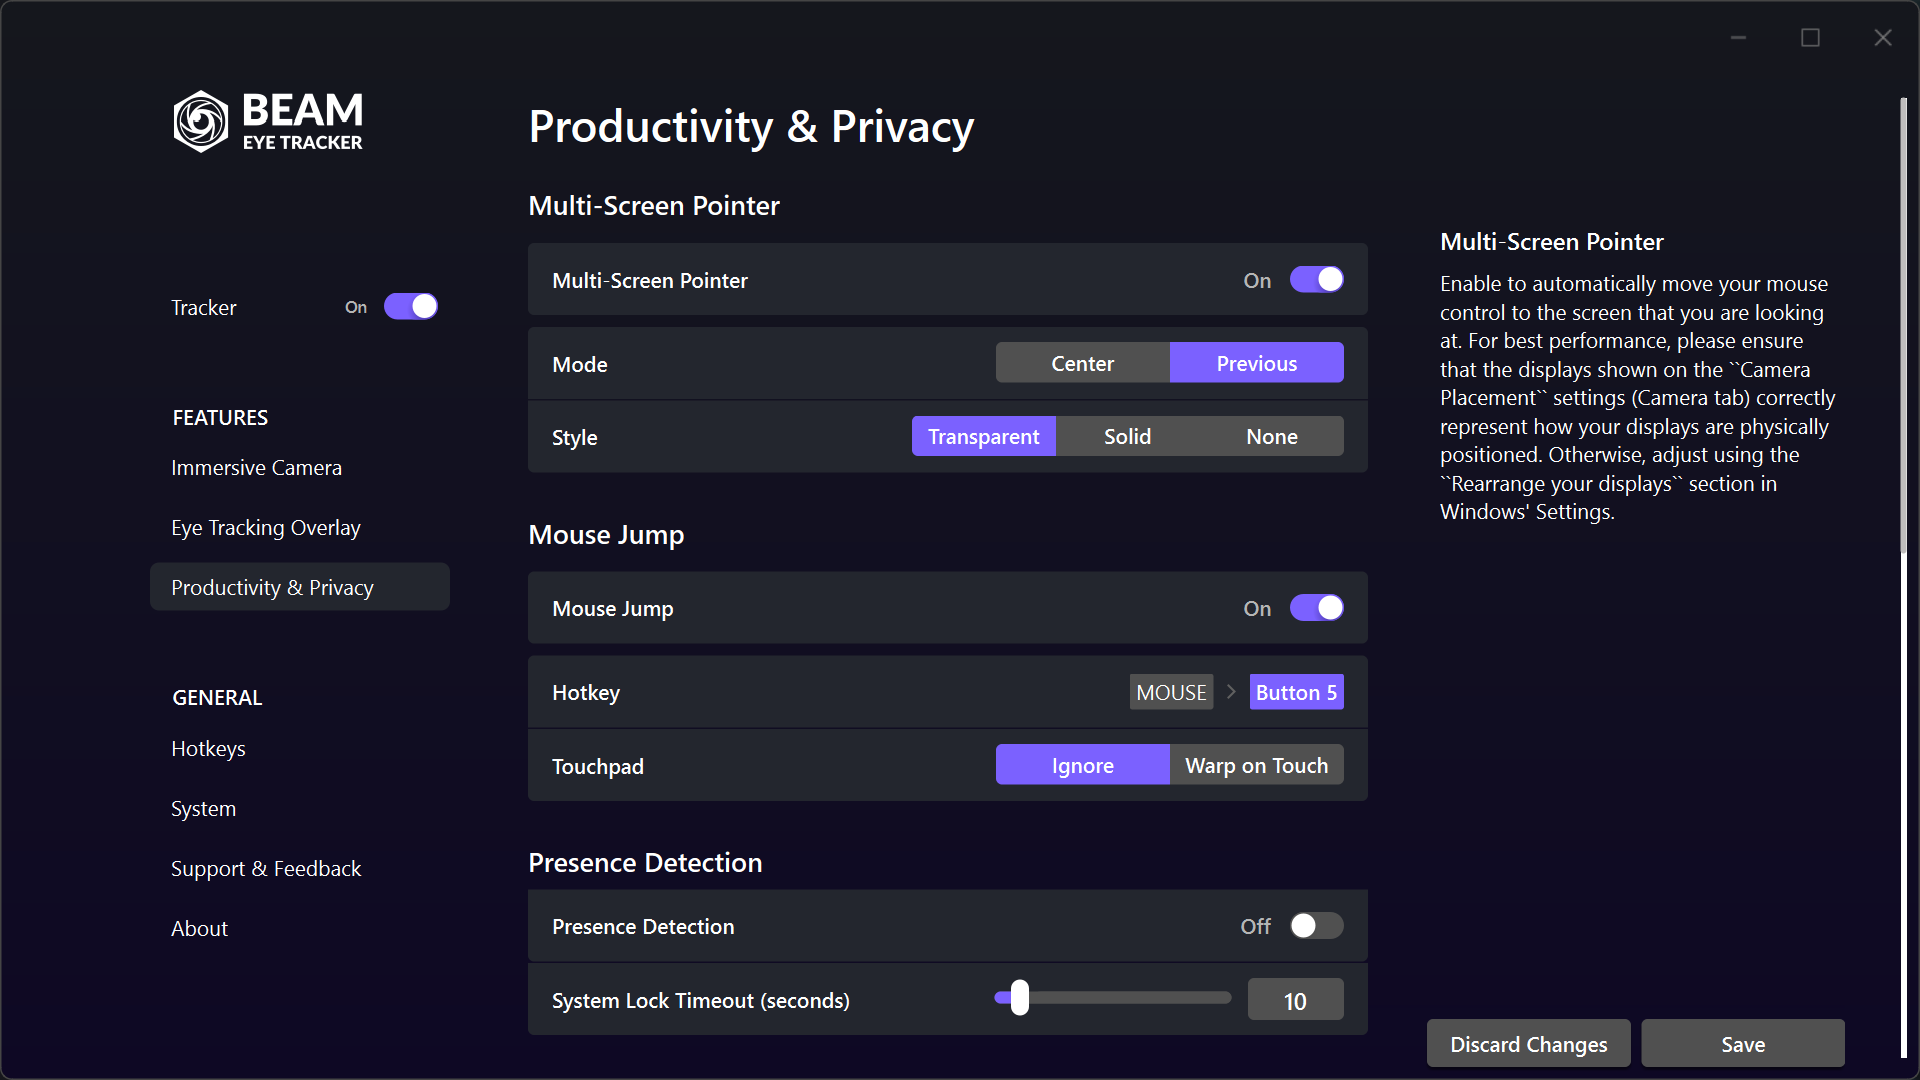Click the Presence Detection section heading
The height and width of the screenshot is (1080, 1920).
(x=645, y=863)
